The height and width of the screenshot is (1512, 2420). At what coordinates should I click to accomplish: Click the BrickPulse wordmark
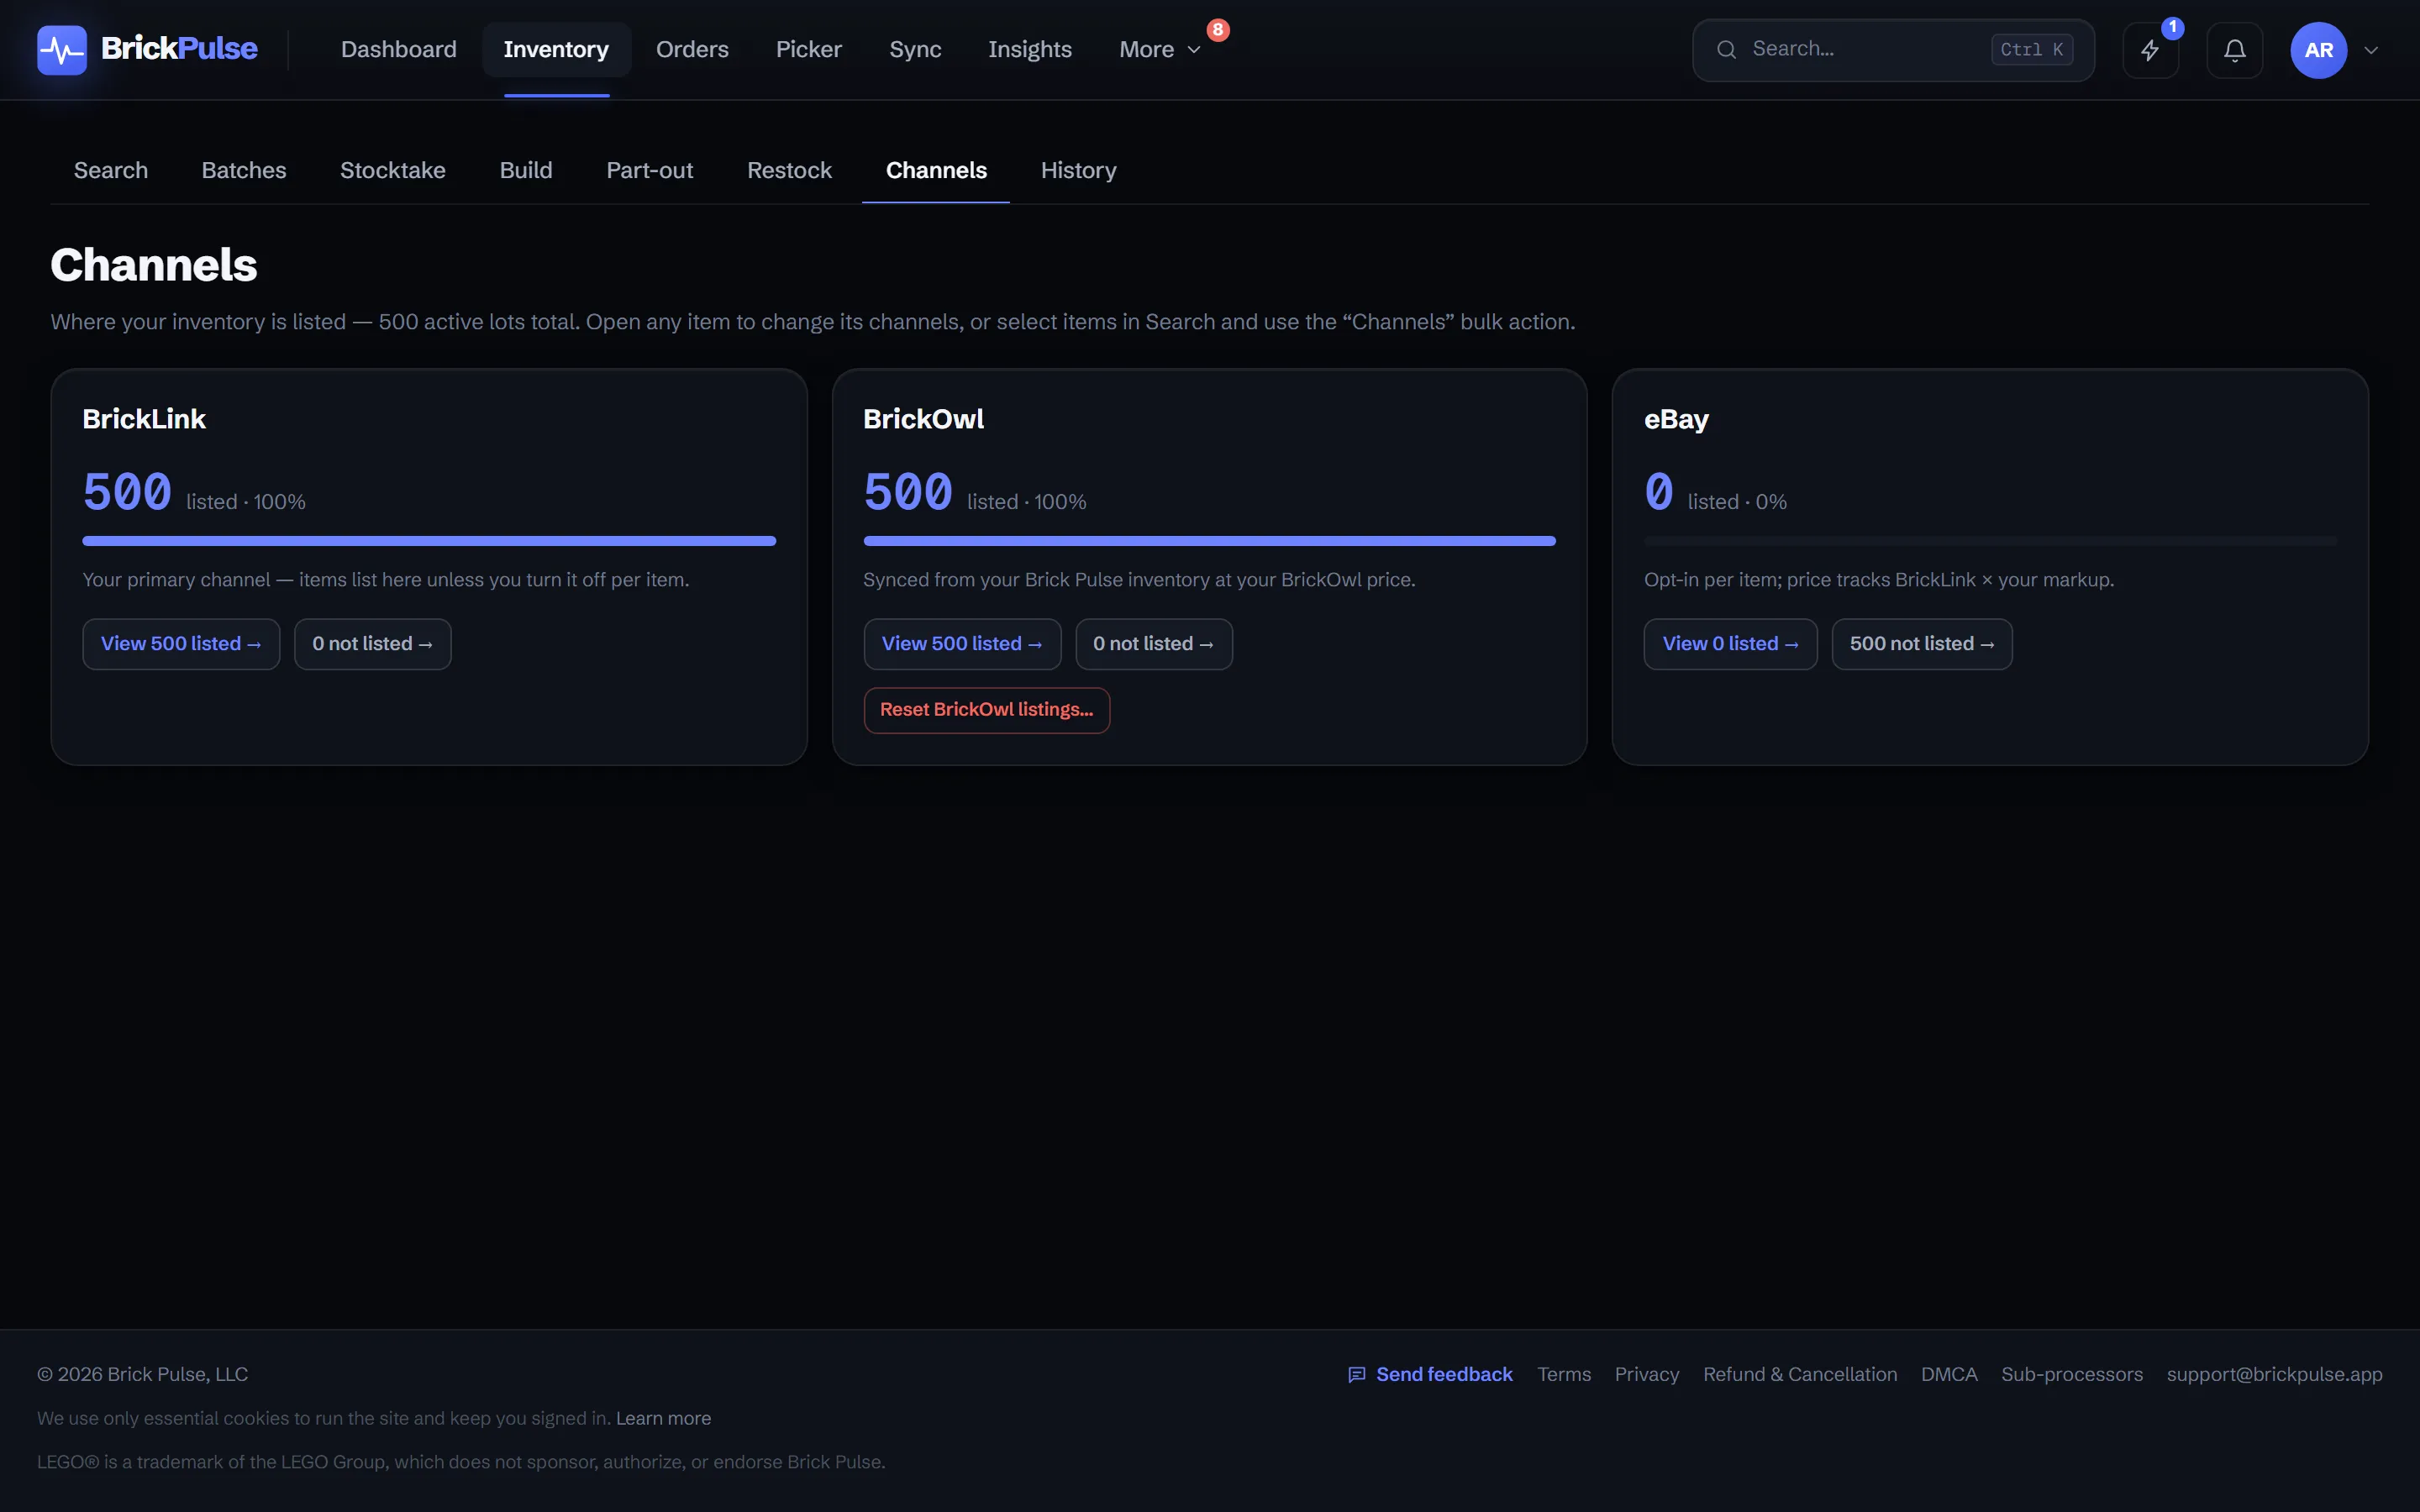pyautogui.click(x=179, y=48)
